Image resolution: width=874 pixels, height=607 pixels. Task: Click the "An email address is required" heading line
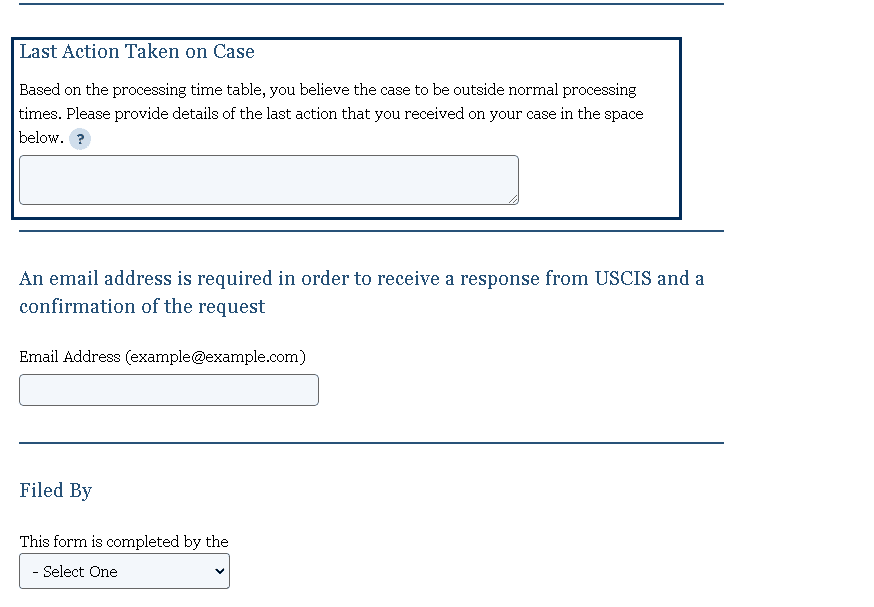tap(361, 278)
